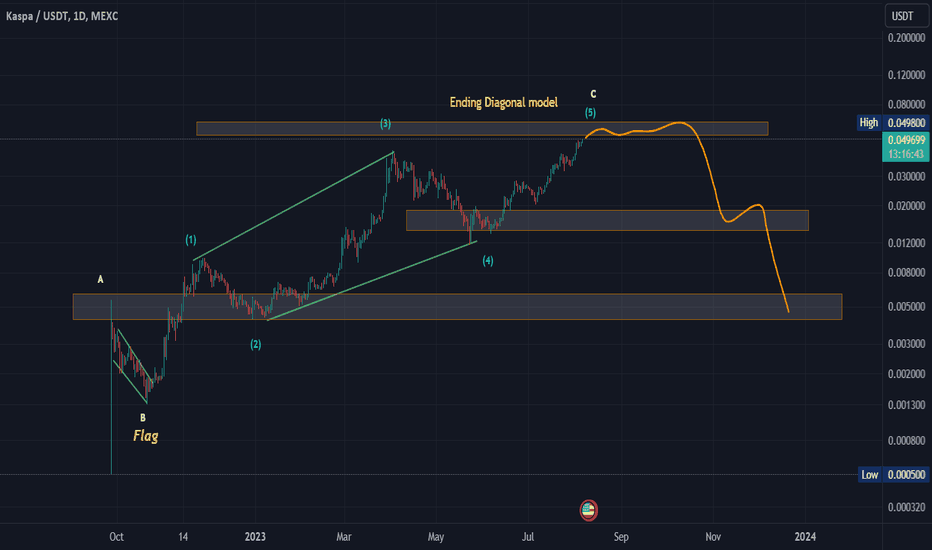Click the Sep label on time axis
Viewport: 932px width, 550px height.
(x=621, y=536)
